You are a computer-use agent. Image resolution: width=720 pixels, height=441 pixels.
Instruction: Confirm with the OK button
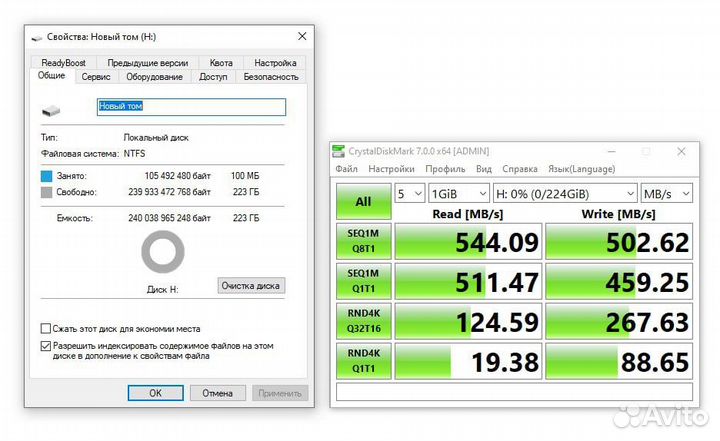155,393
